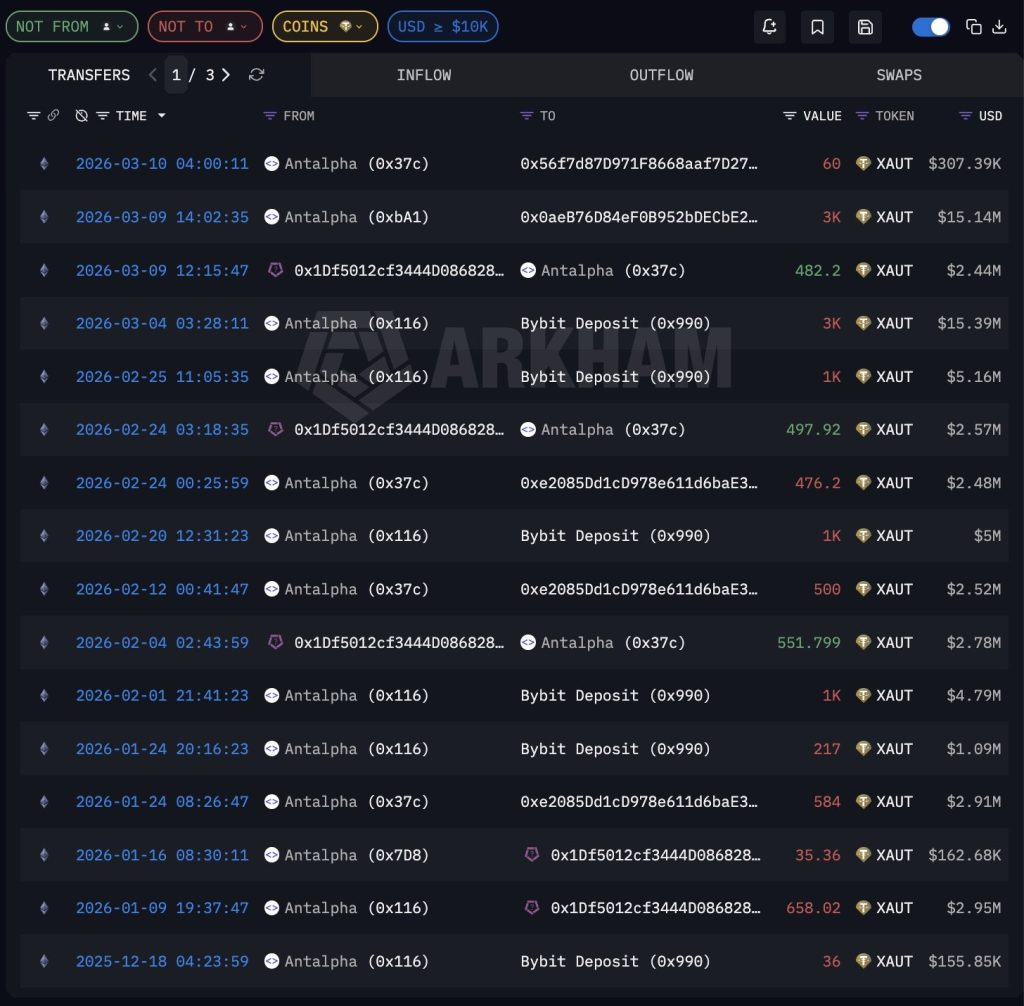This screenshot has width=1024, height=1006.
Task: Refresh the transfers list
Action: 258,74
